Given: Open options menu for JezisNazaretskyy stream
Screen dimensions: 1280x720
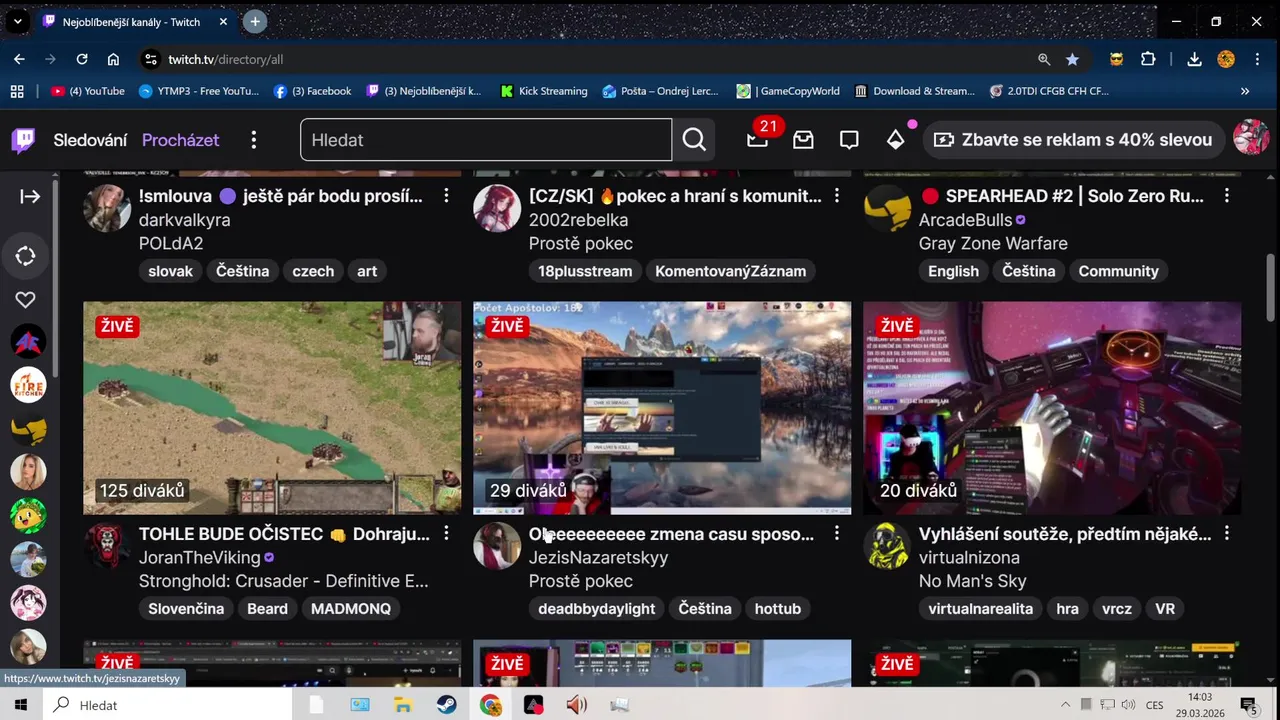Looking at the screenshot, I should pos(836,534).
